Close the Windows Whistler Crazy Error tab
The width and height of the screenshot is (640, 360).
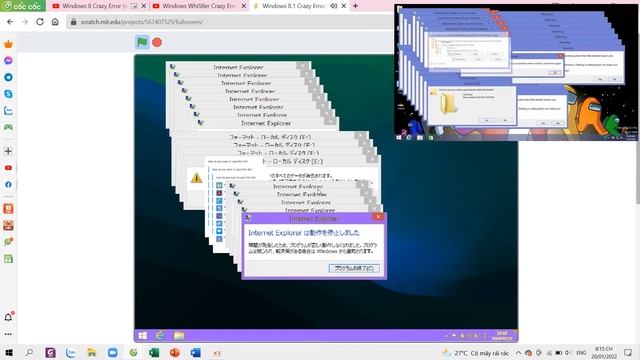pos(244,6)
